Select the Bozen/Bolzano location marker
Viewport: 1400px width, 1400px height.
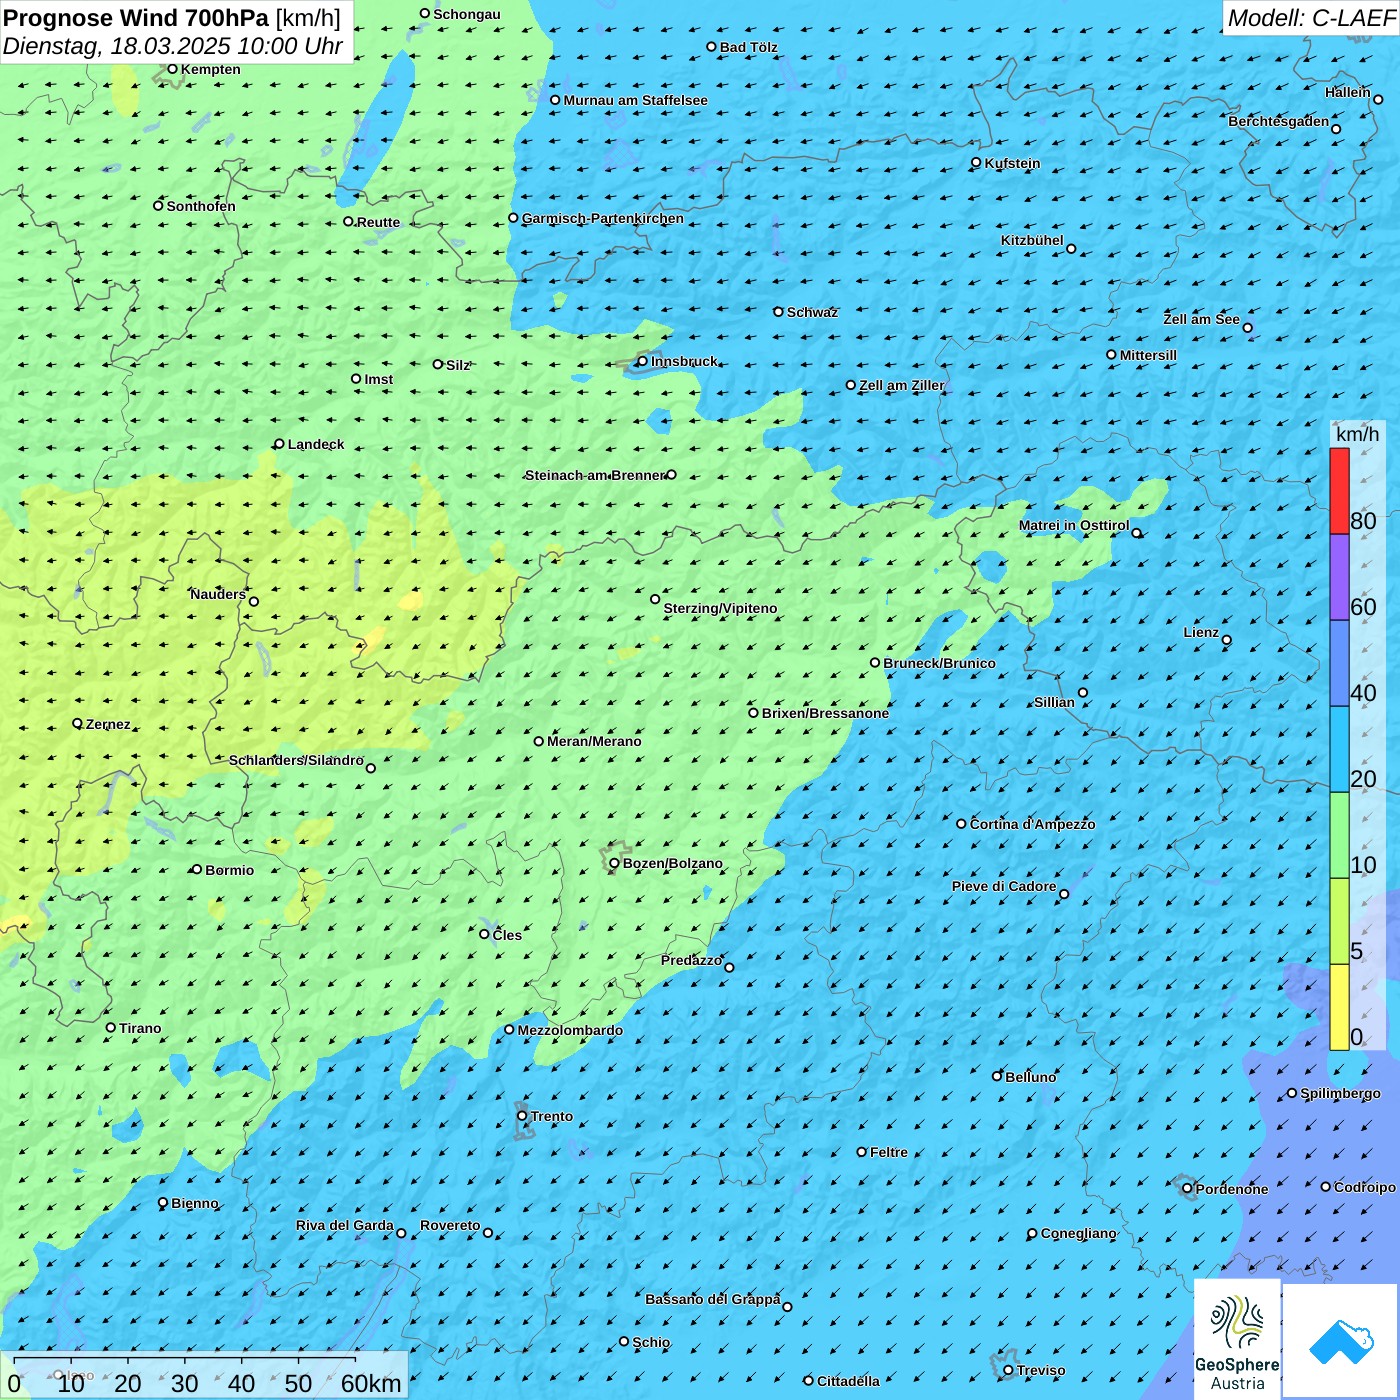614,863
